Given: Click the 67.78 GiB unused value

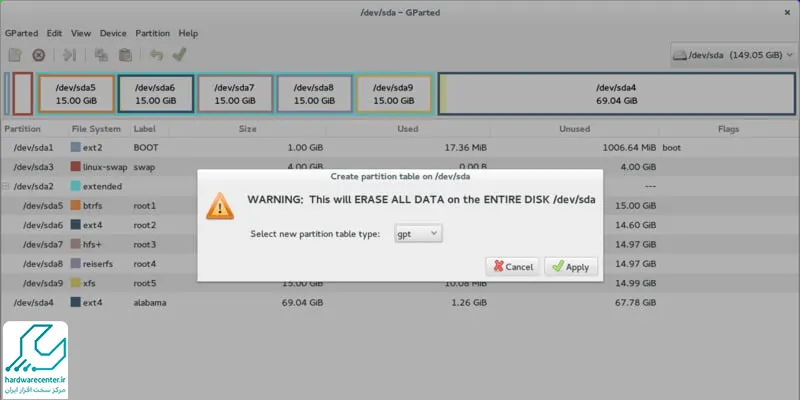Looking at the screenshot, I should [x=635, y=303].
